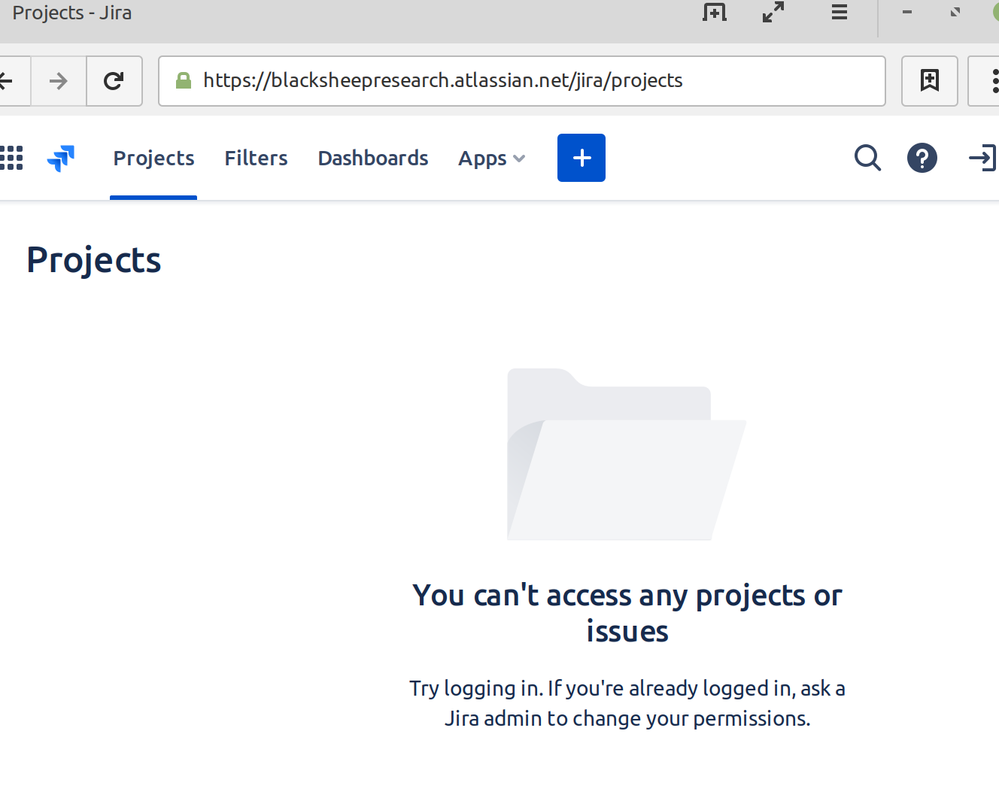Screen dimensions: 999x797
Task: Click the empty folder illustration
Action: coord(626,454)
